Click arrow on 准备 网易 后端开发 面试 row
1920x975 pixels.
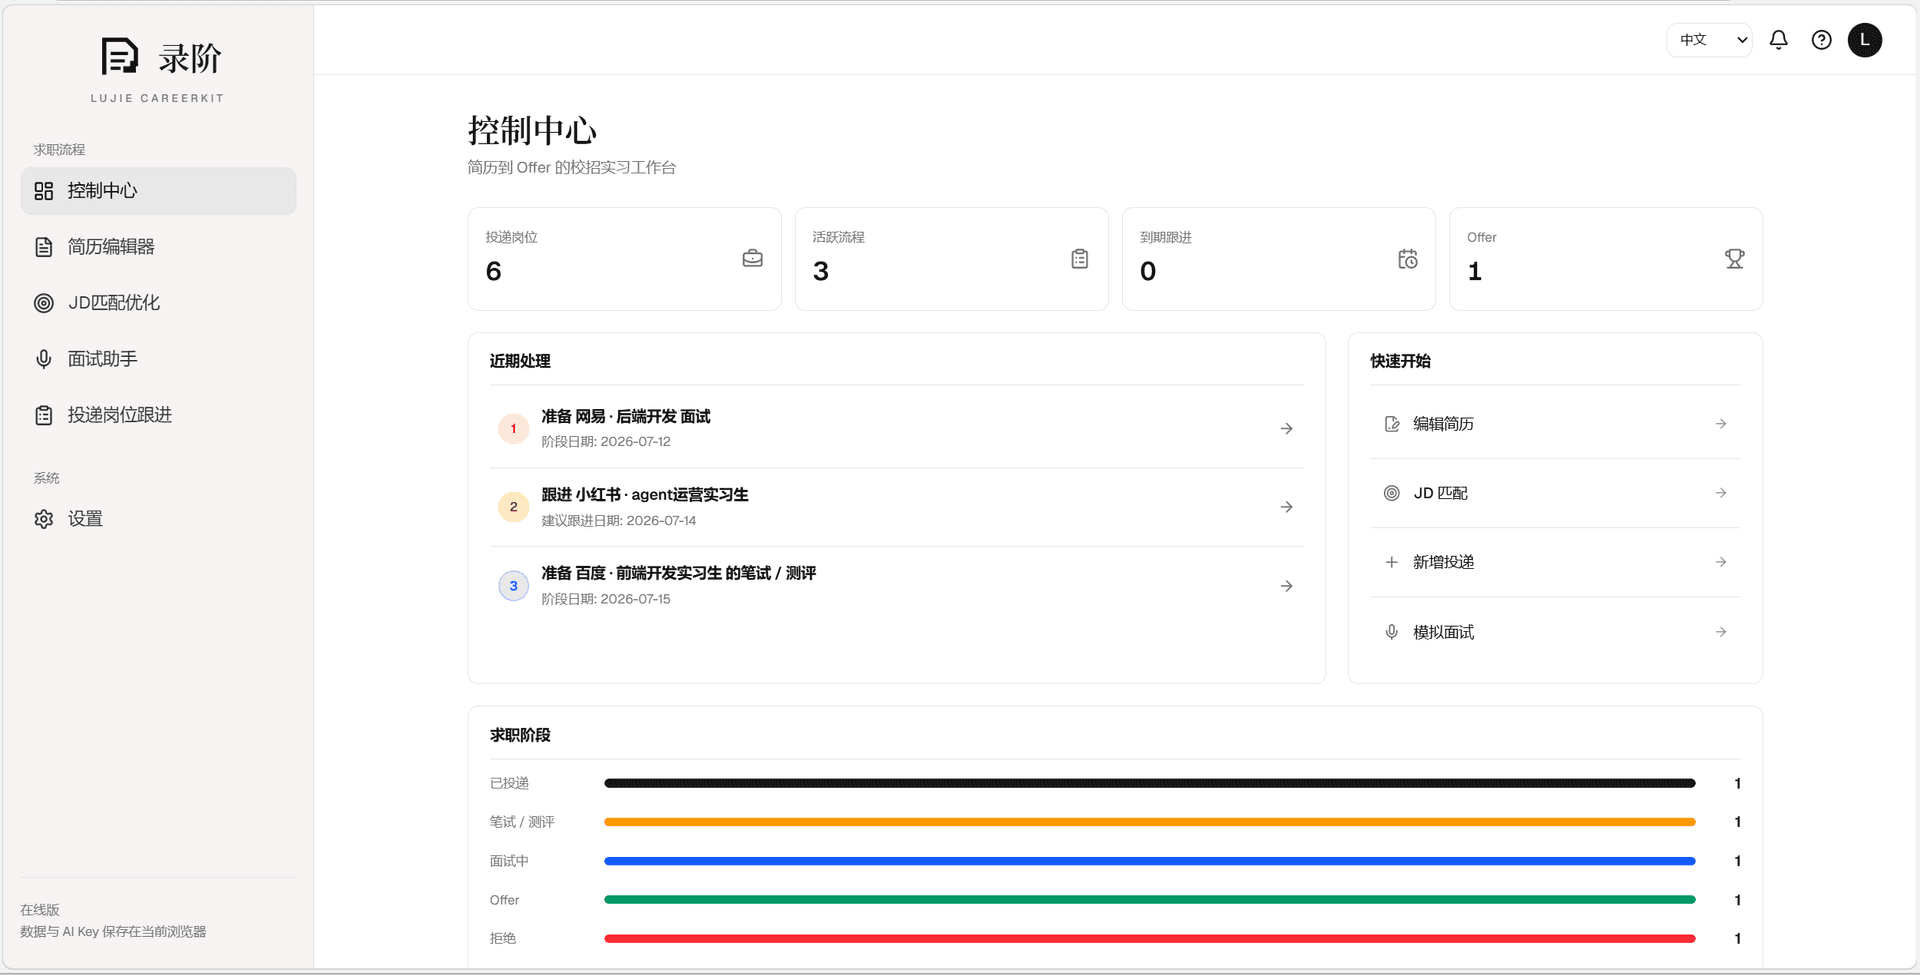(x=1287, y=428)
